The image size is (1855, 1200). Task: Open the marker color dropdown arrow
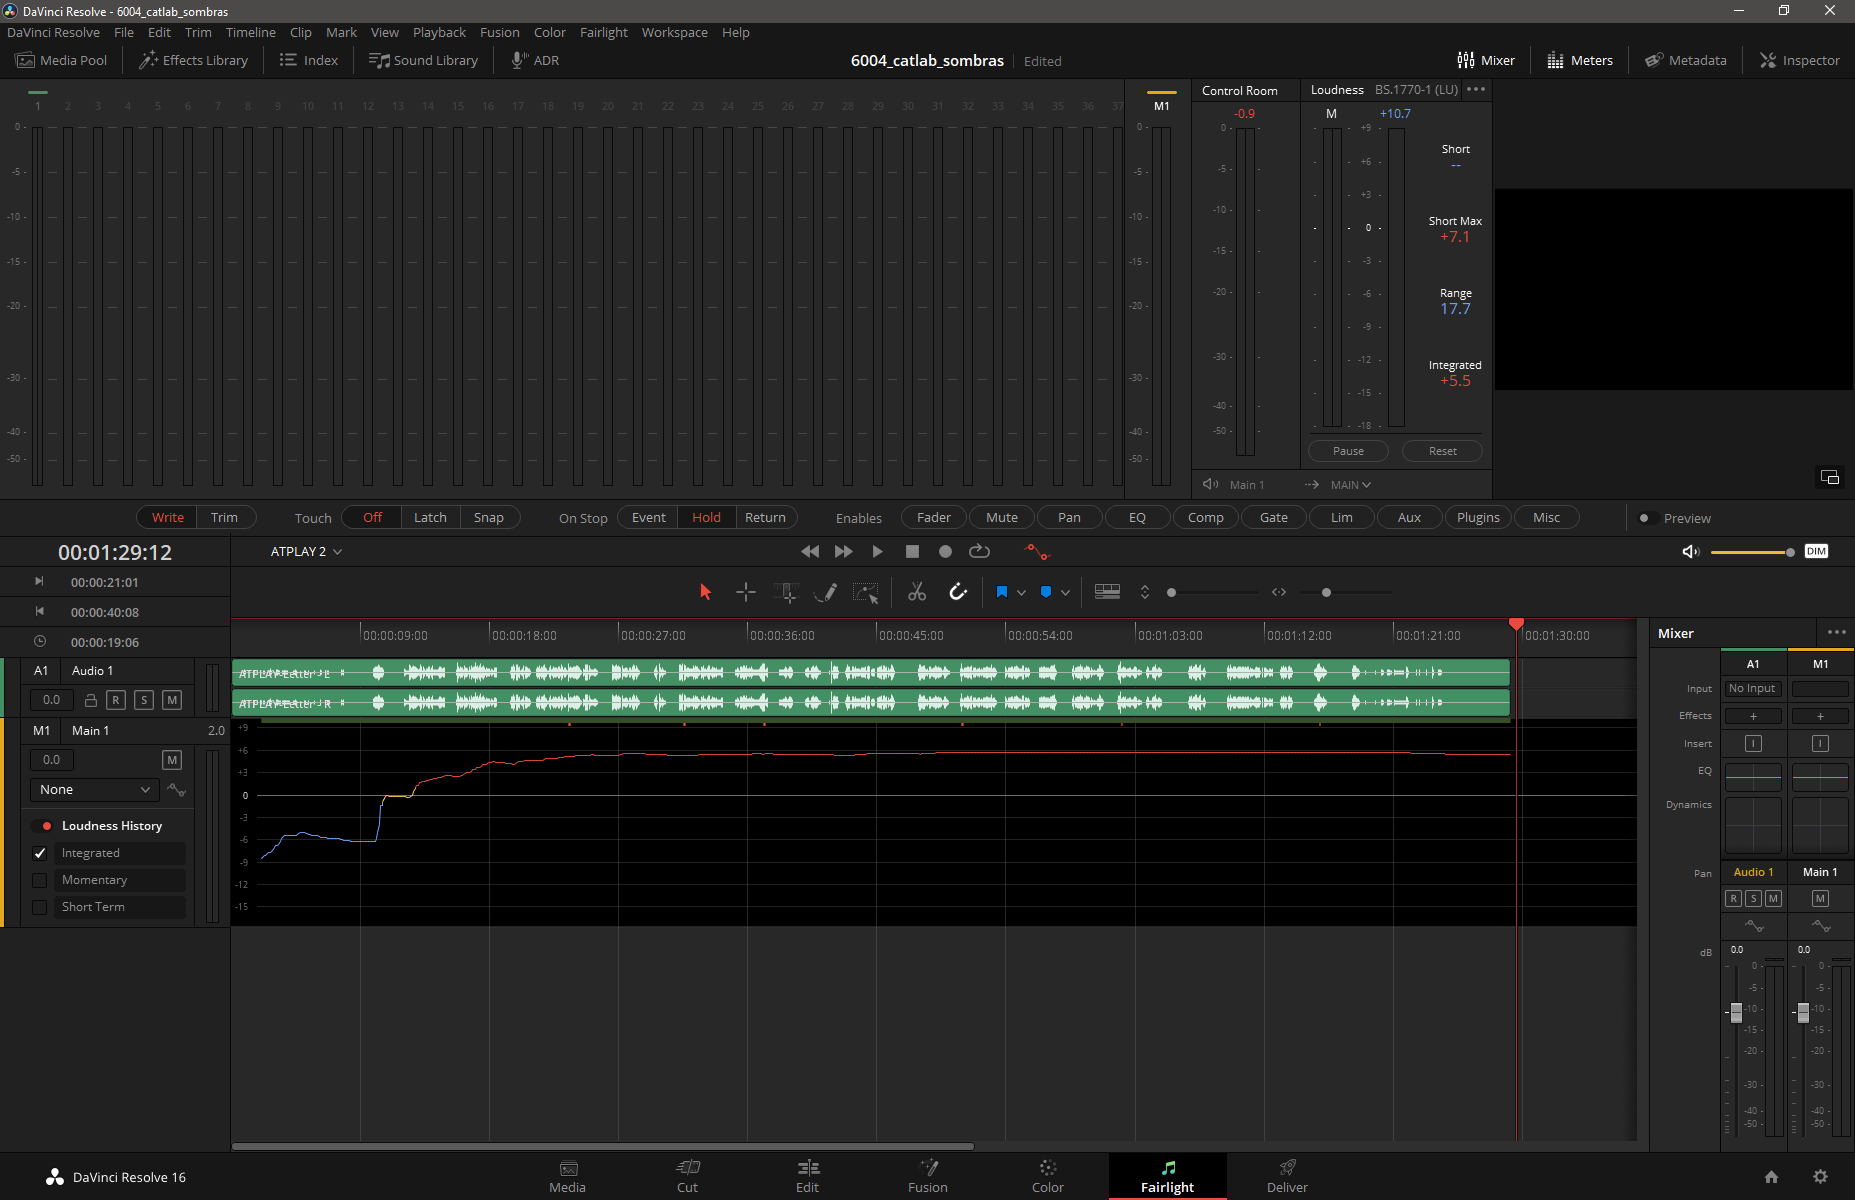(1066, 593)
